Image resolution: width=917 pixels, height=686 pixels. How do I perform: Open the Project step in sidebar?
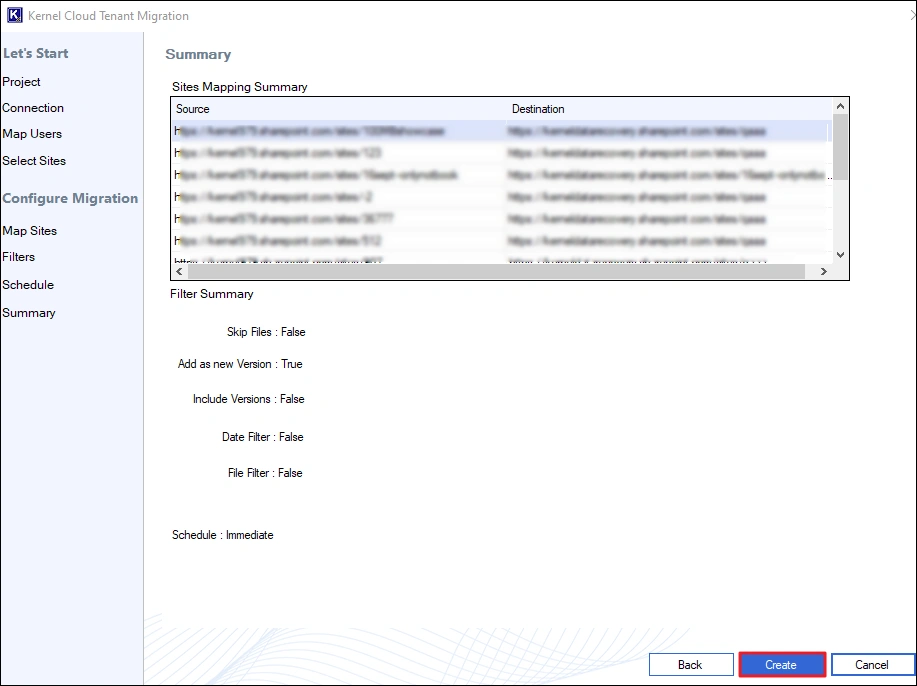click(x=22, y=82)
